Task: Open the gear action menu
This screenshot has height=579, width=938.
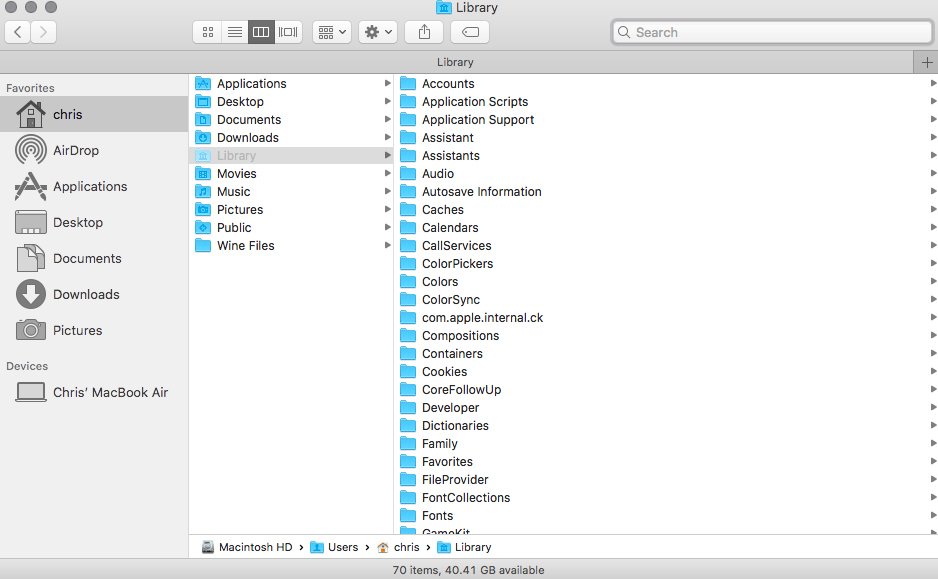Action: (x=378, y=32)
